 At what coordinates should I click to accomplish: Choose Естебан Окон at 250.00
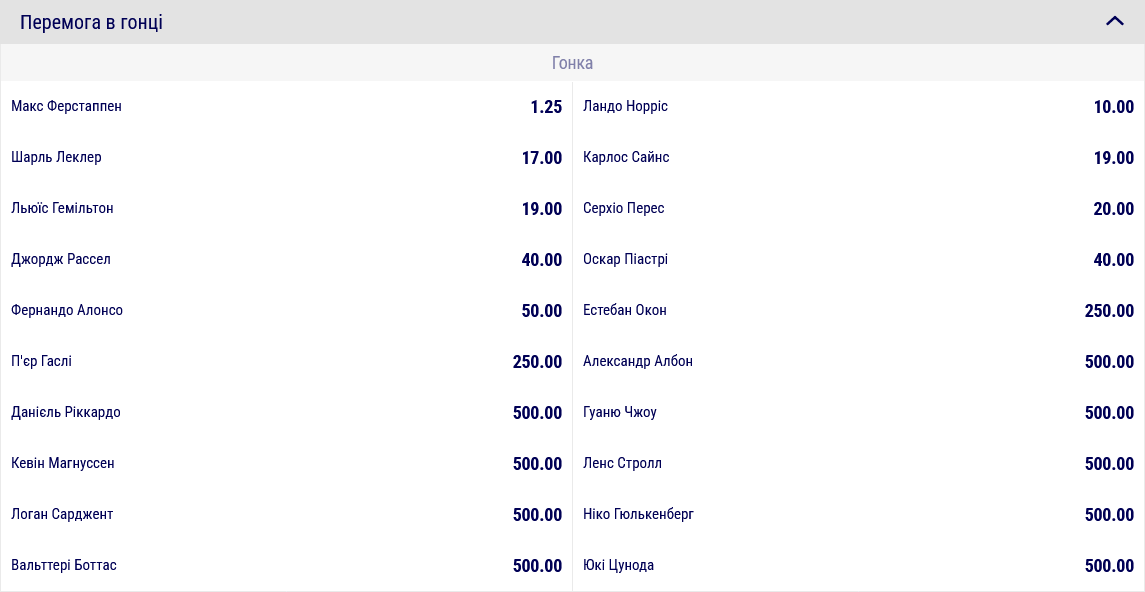tap(1109, 311)
